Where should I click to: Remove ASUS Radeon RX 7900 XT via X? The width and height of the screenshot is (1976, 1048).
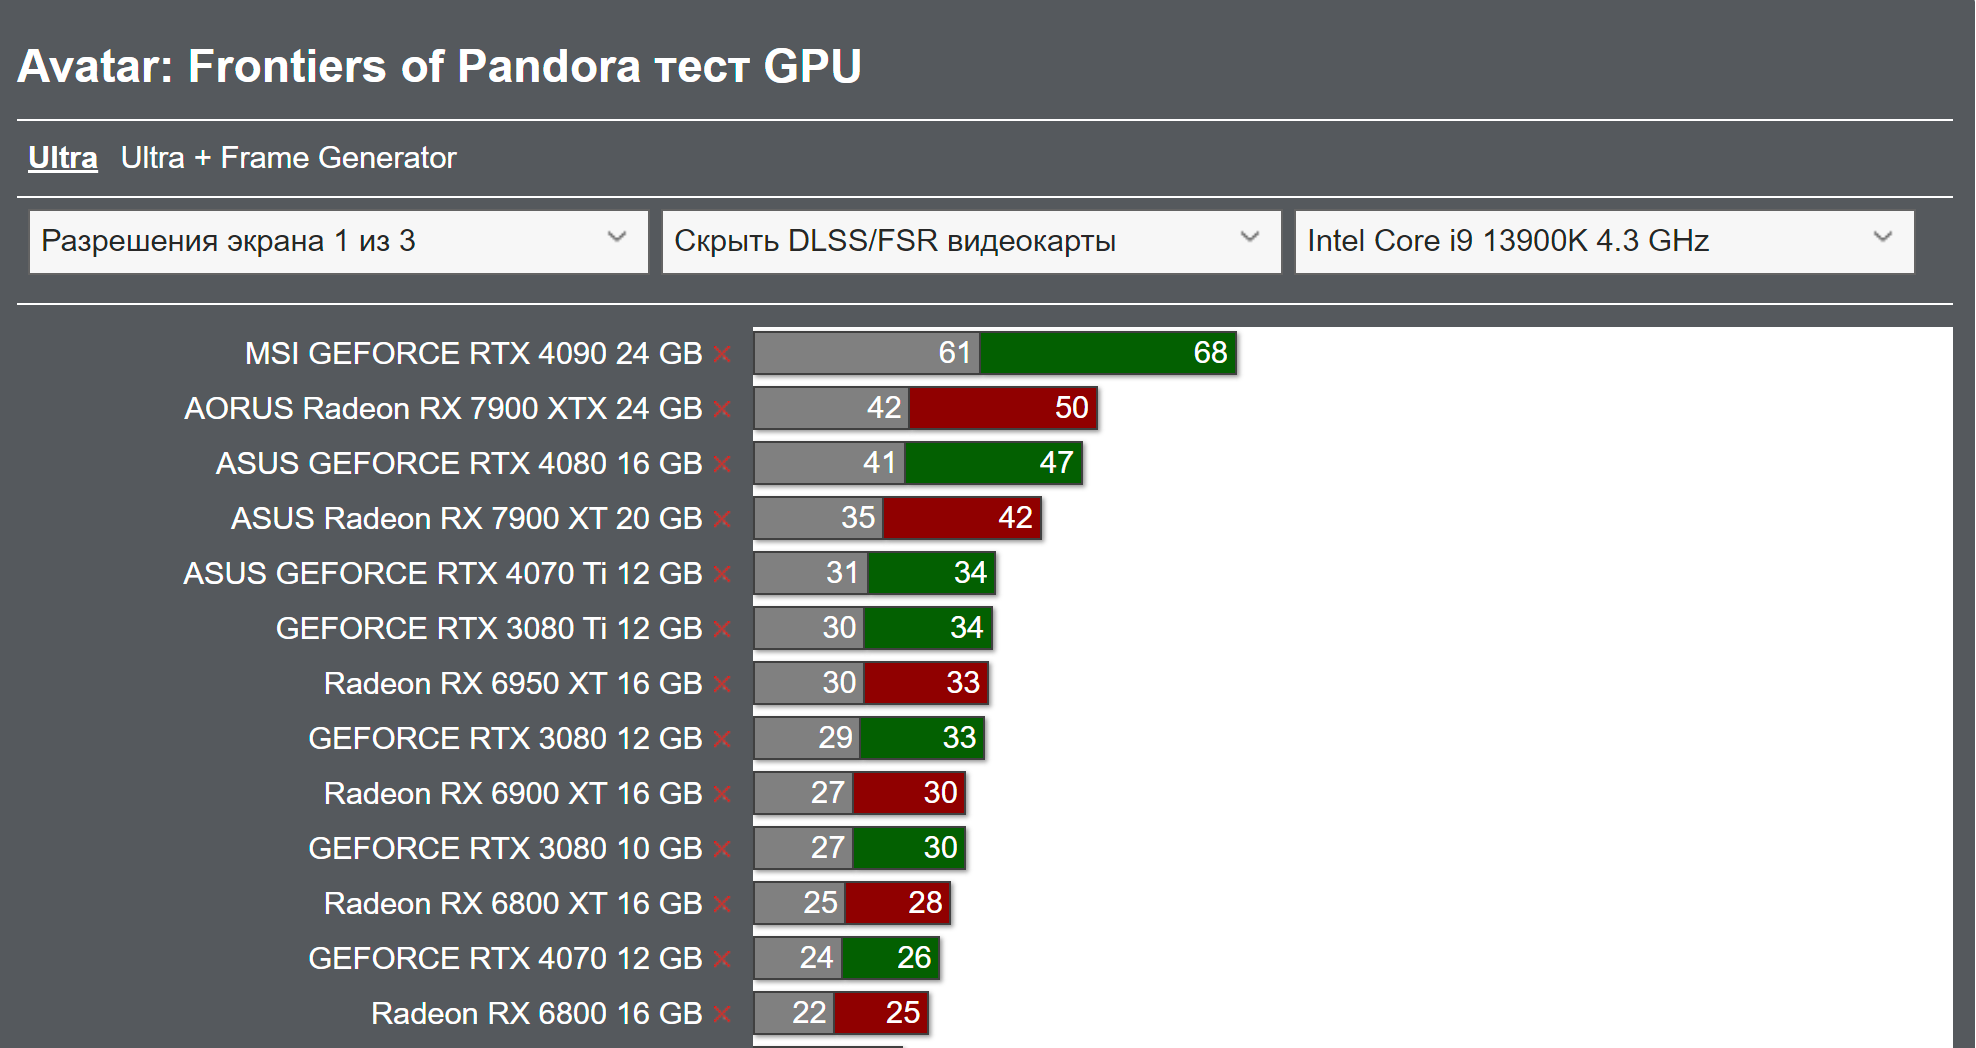(722, 519)
